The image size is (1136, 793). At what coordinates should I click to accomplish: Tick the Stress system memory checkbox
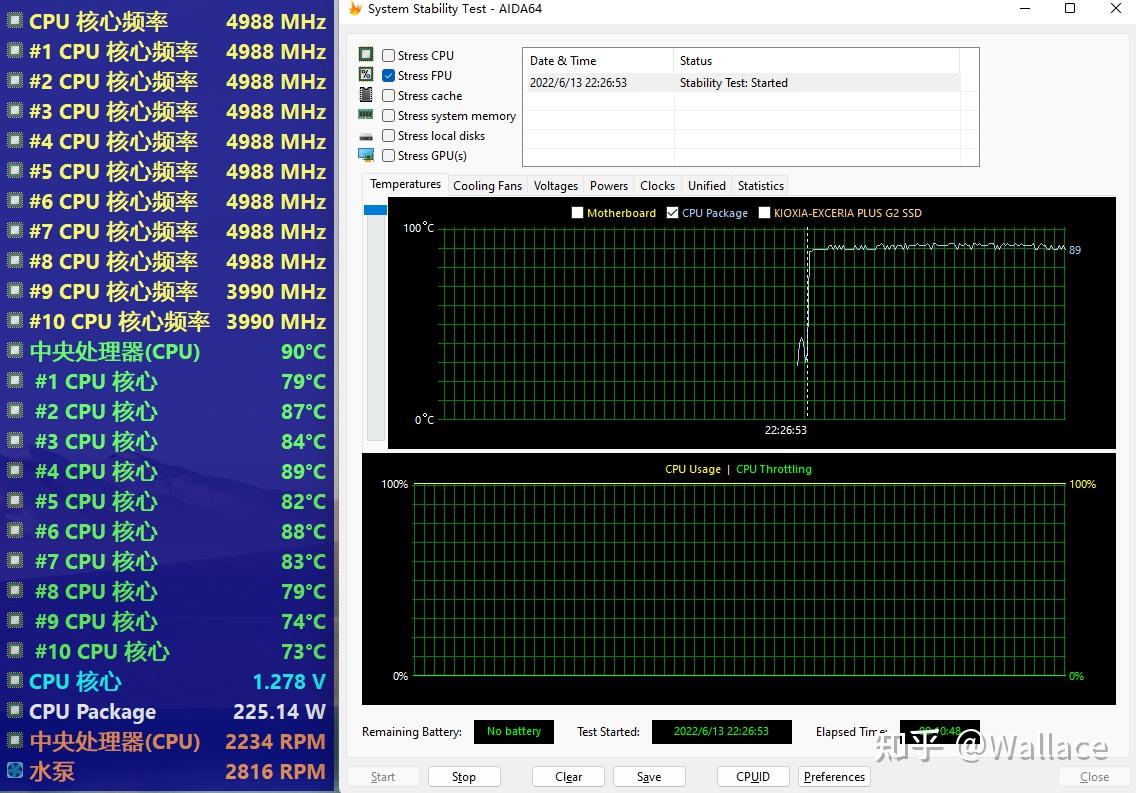coord(388,115)
